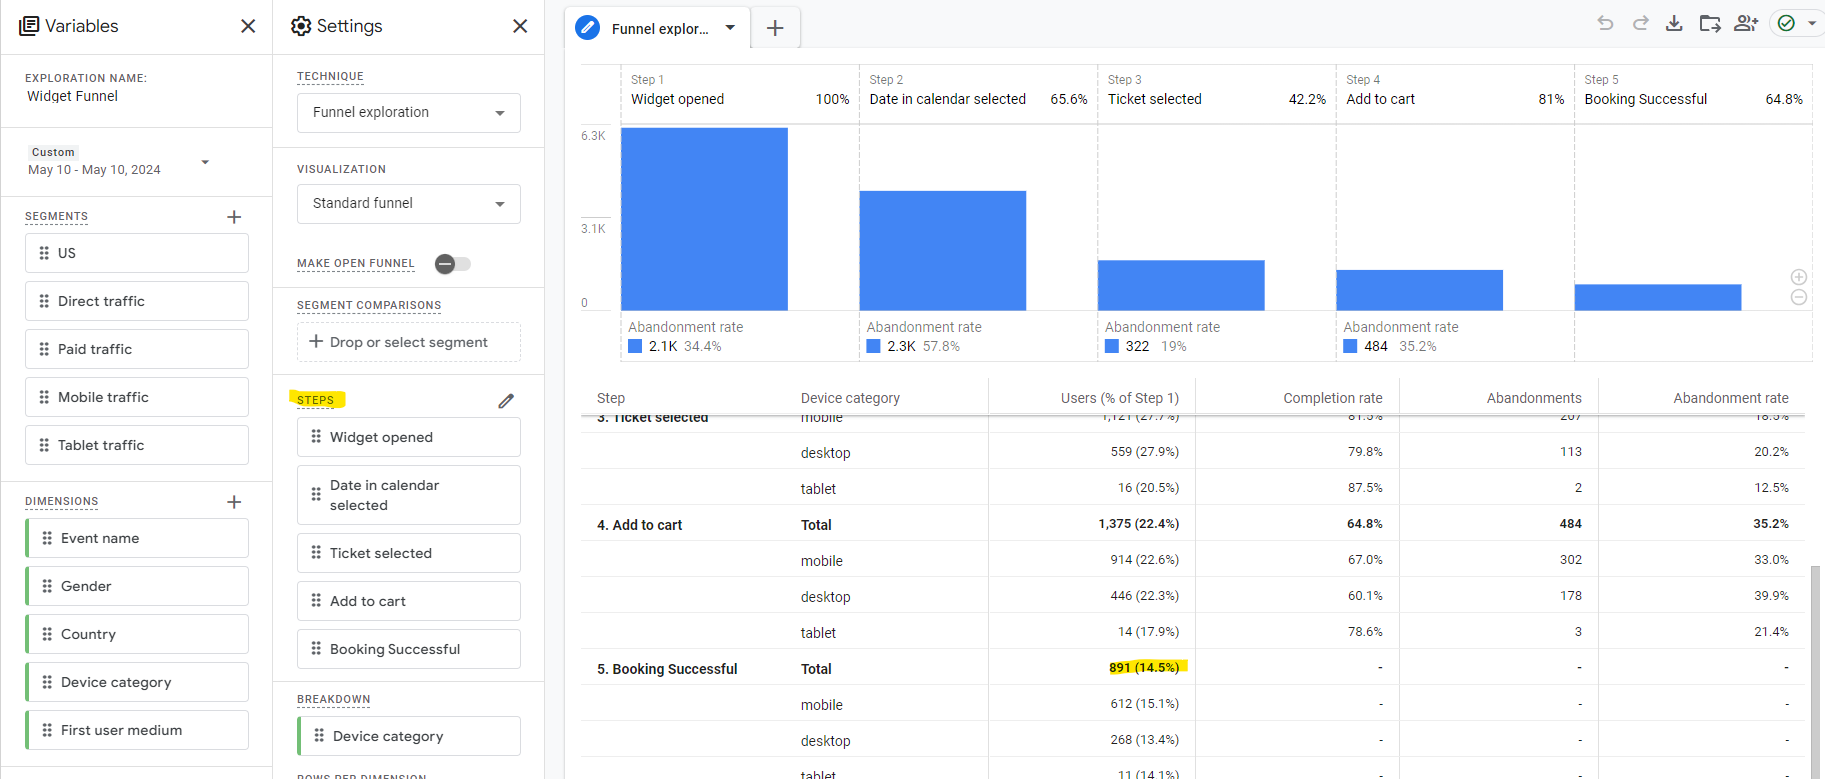Click the Date in calendar selected step
This screenshot has width=1825, height=779.
(x=409, y=495)
